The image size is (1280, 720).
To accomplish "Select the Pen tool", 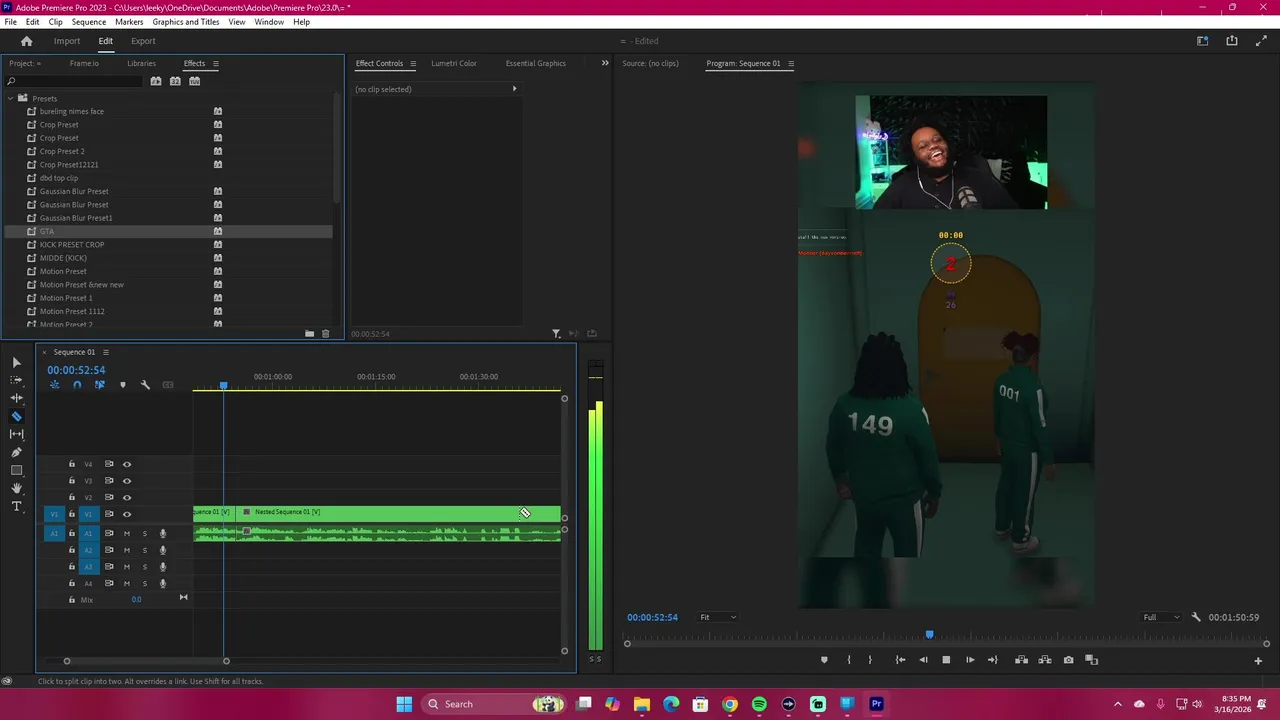I will 16,452.
